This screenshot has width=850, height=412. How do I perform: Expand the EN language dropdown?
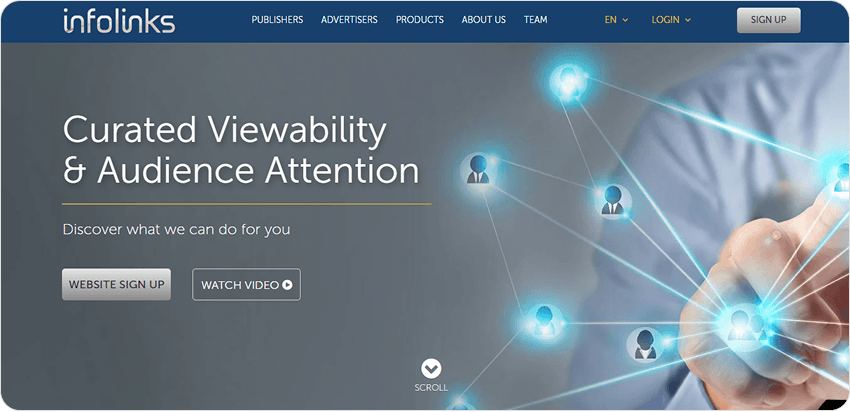[616, 20]
